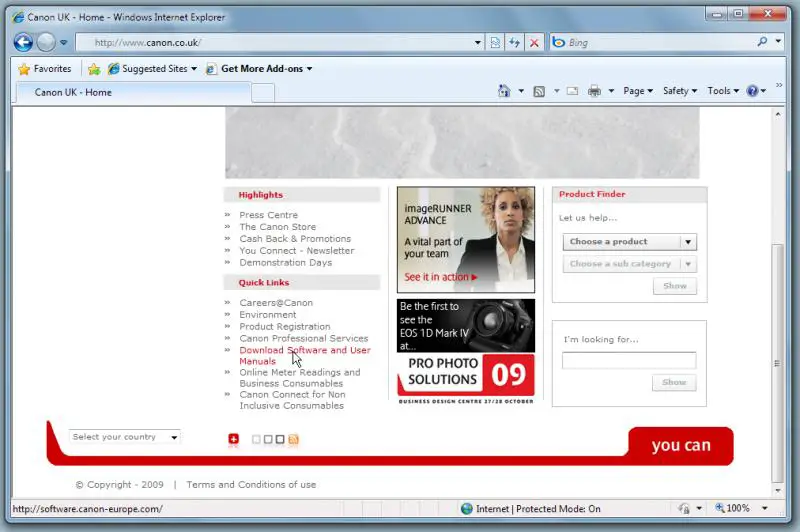Open the Product Registration link
The width and height of the screenshot is (800, 532).
pyautogui.click(x=285, y=326)
